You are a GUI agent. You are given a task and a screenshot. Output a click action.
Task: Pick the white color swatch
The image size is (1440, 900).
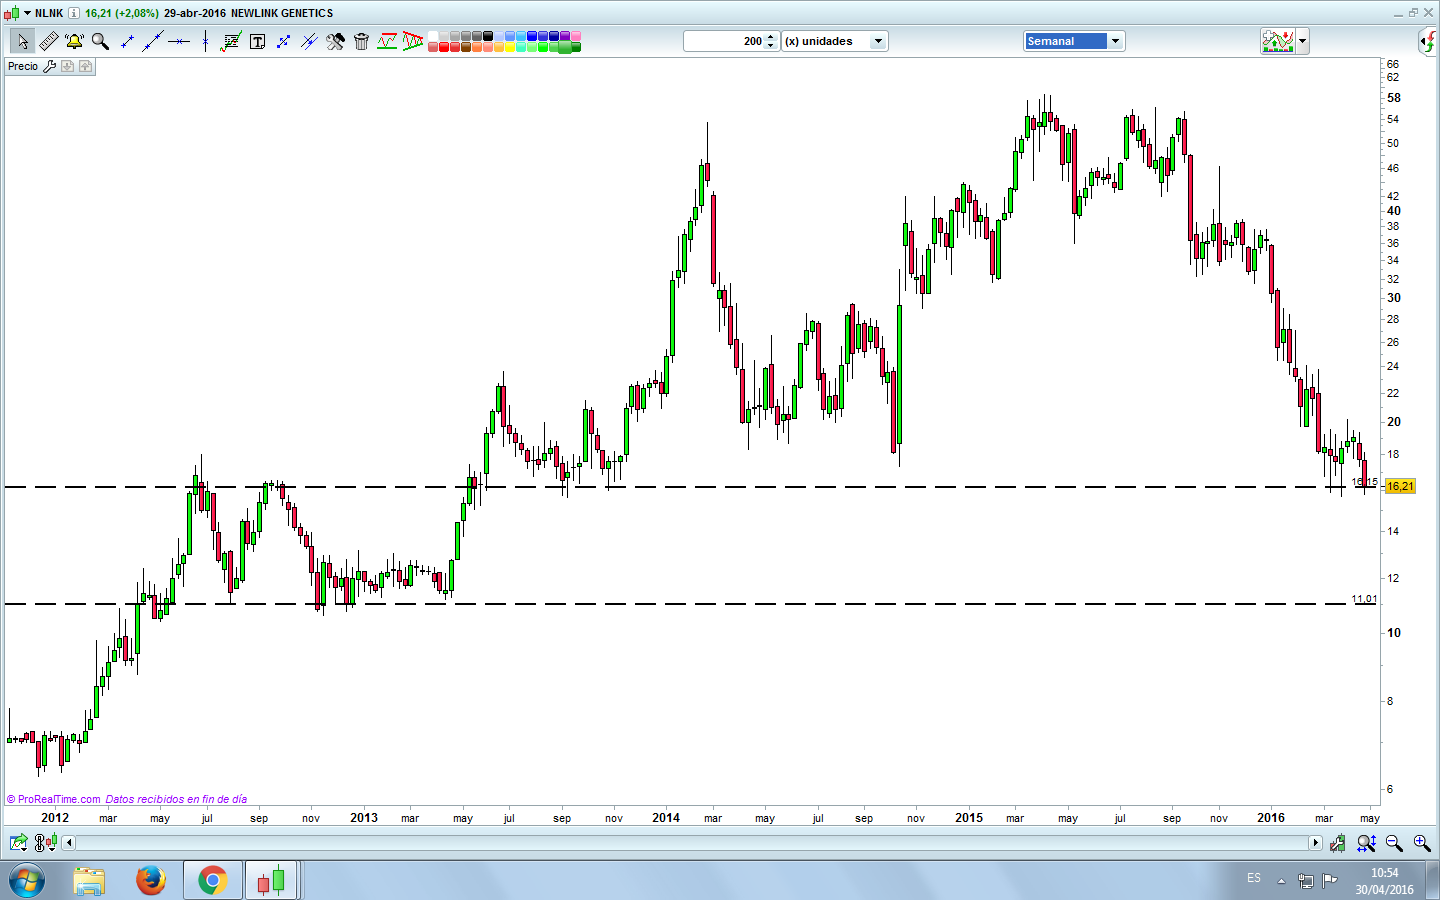[x=433, y=36]
